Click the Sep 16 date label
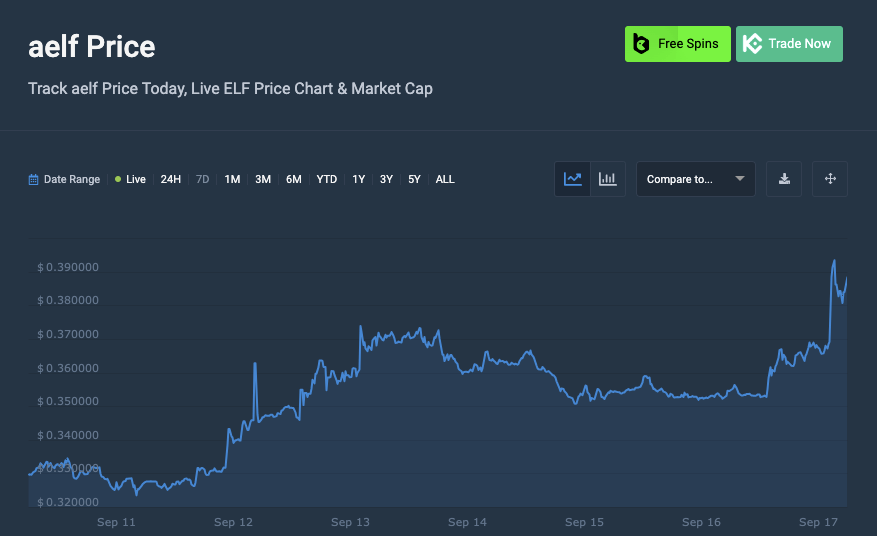The width and height of the screenshot is (877, 536). point(701,523)
